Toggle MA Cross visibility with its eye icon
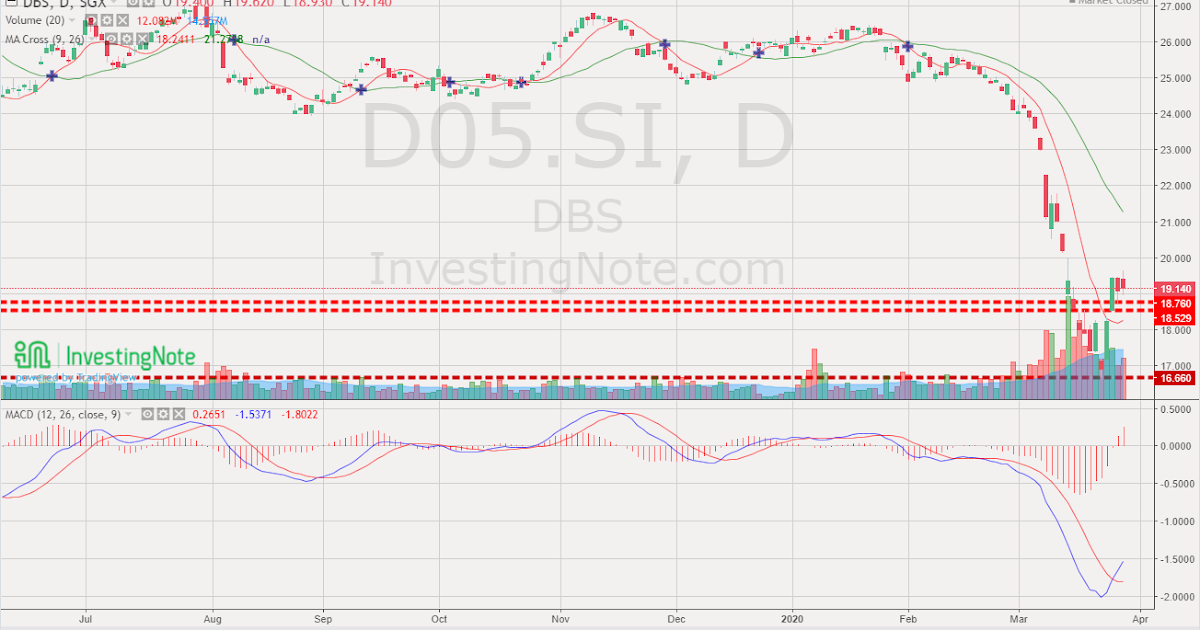 pyautogui.click(x=112, y=40)
